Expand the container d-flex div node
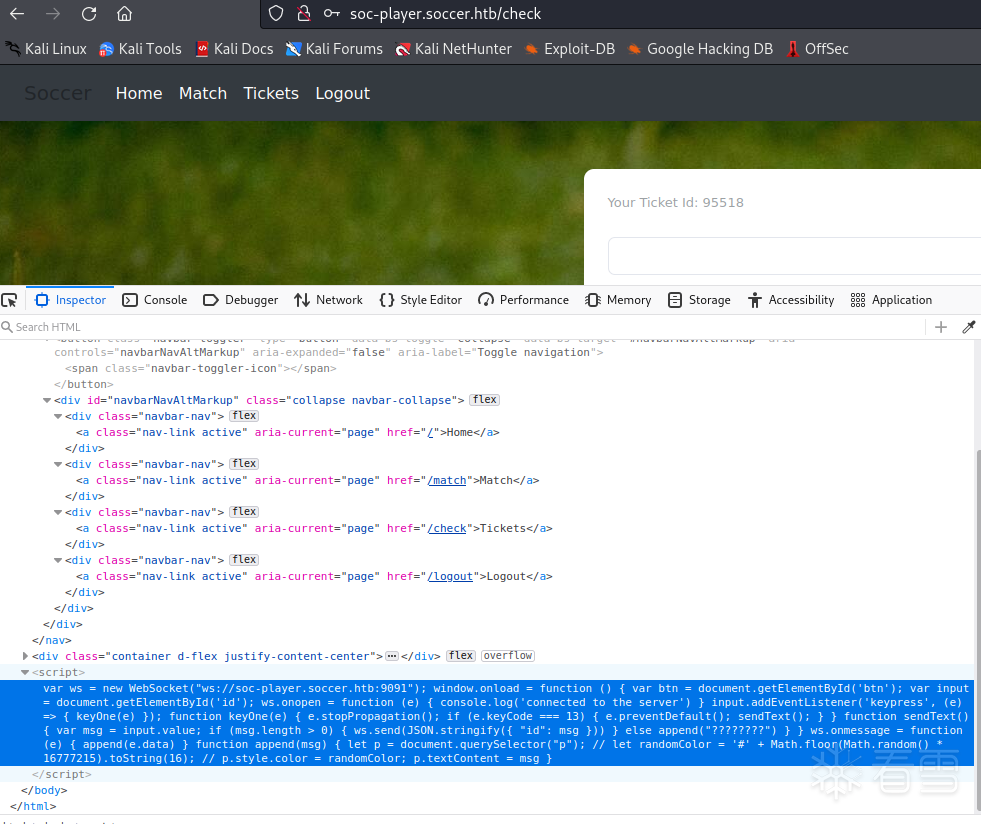The image size is (981, 824). click(26, 656)
